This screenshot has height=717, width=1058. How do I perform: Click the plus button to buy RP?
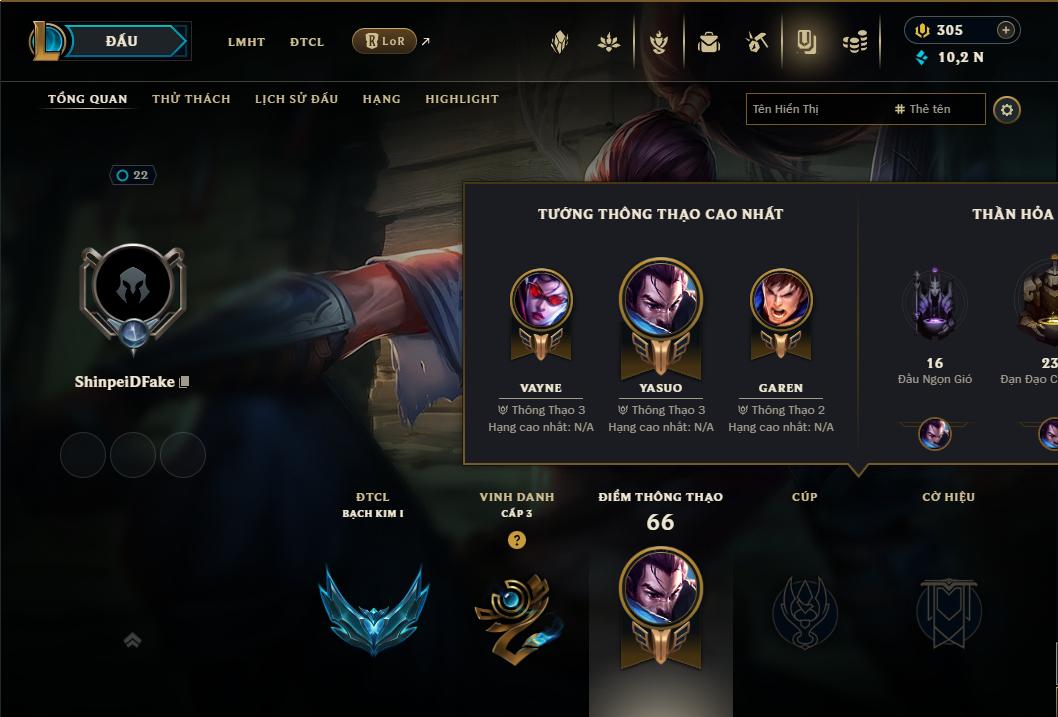tap(1005, 30)
